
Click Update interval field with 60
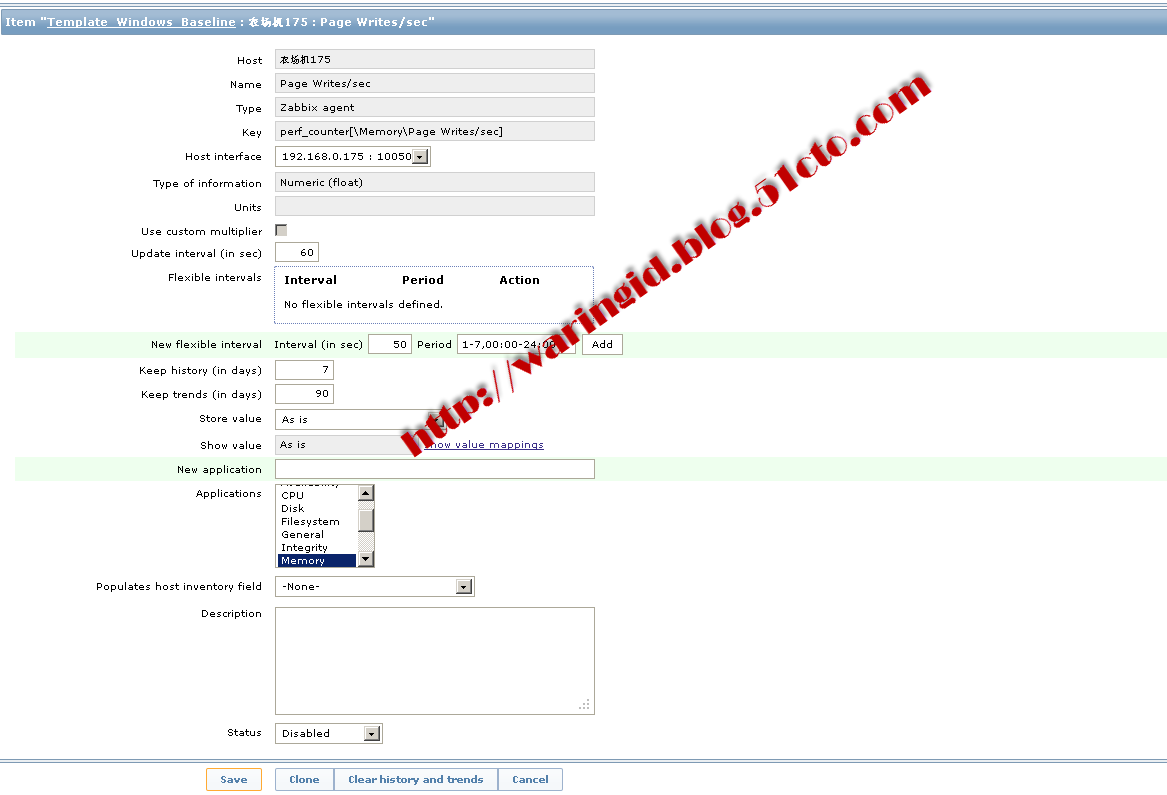pos(297,252)
